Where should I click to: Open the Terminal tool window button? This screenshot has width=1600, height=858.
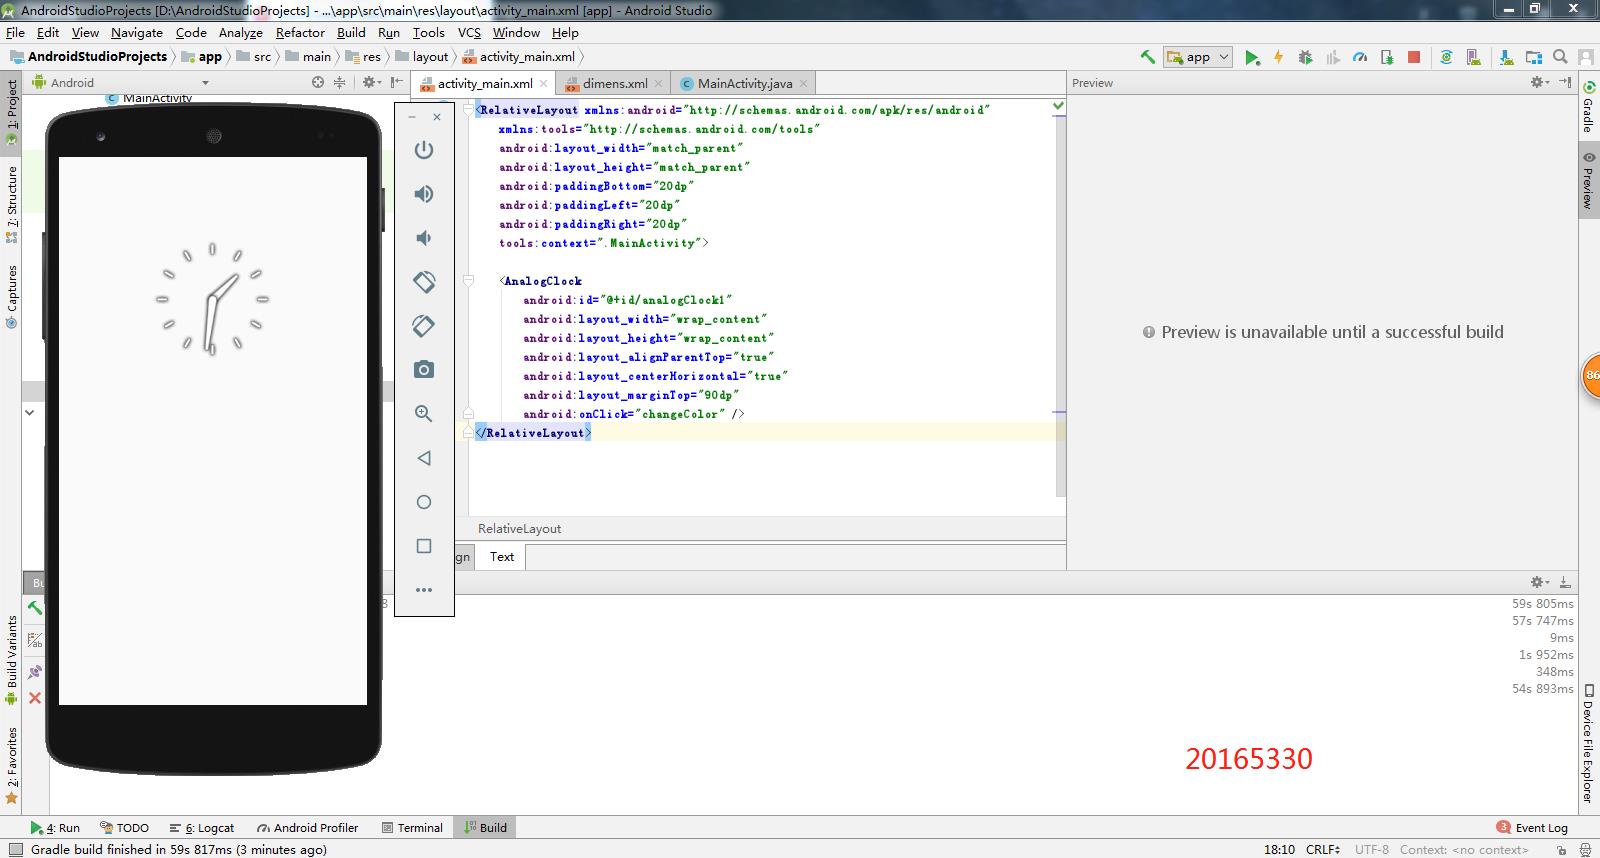point(412,827)
